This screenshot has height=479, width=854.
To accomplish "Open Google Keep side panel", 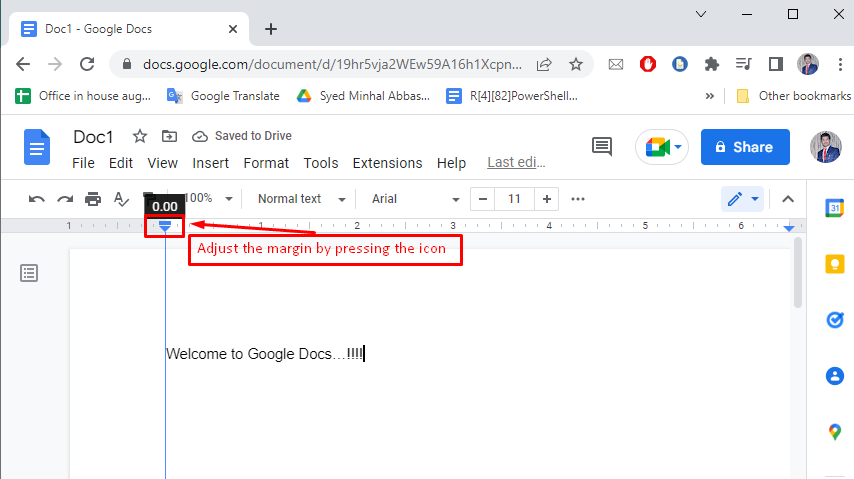I will pyautogui.click(x=834, y=264).
